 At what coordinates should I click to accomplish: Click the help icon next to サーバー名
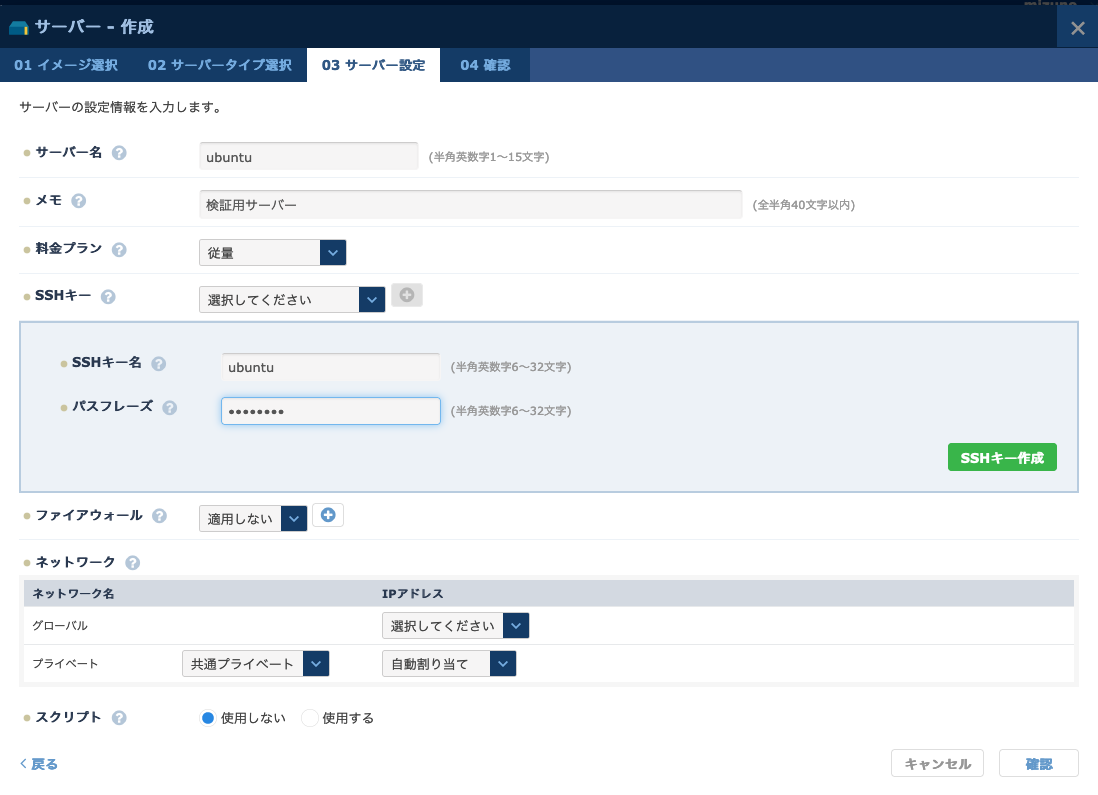(119, 153)
